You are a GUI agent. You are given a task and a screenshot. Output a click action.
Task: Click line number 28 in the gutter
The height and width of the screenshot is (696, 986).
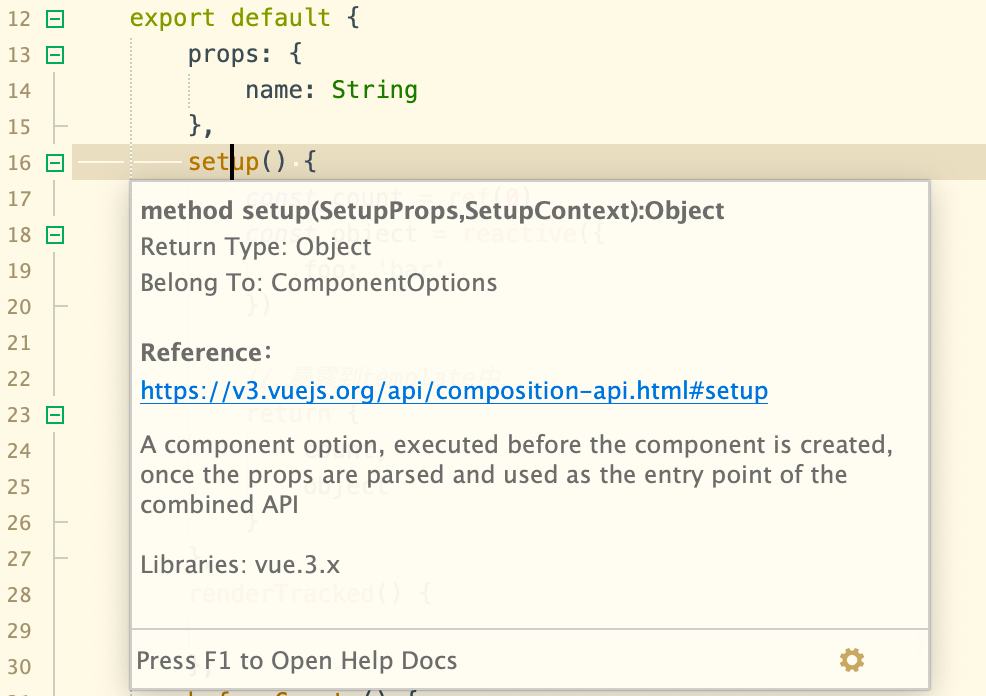click(19, 595)
